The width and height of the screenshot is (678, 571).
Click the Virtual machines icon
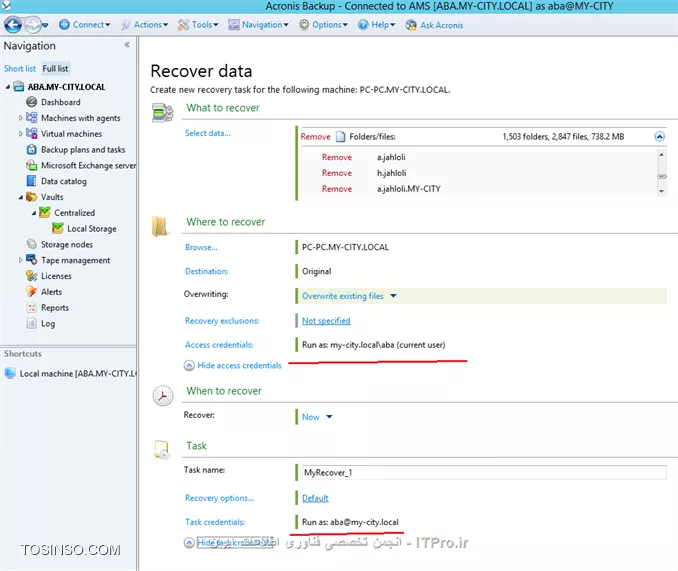tap(32, 134)
